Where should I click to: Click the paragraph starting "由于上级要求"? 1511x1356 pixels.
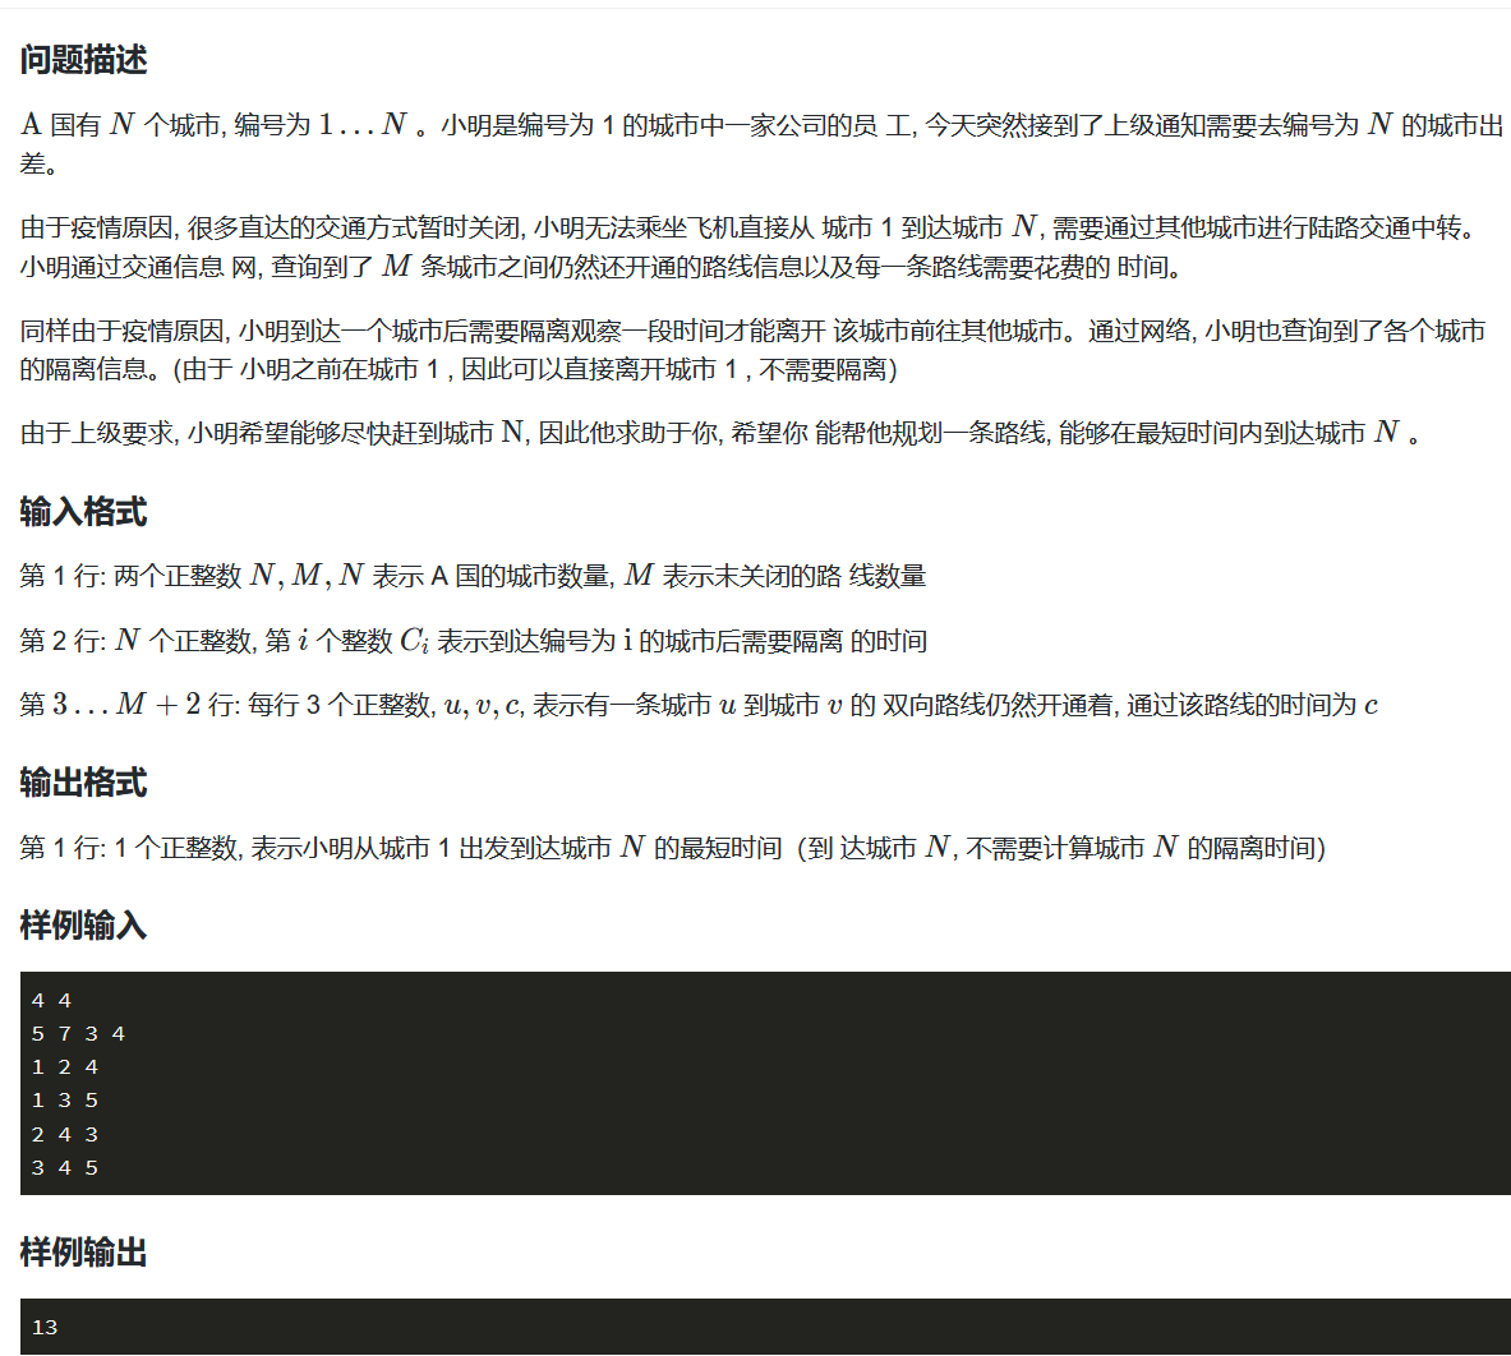[x=720, y=433]
